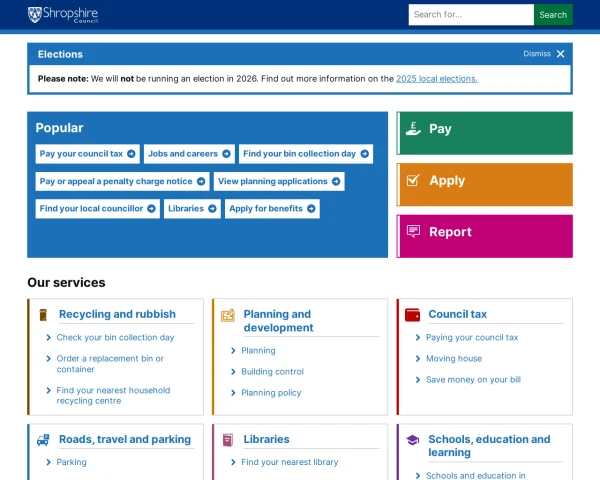This screenshot has width=600, height=480.
Task: Click the chevron before Find your nearest library
Action: coord(233,462)
